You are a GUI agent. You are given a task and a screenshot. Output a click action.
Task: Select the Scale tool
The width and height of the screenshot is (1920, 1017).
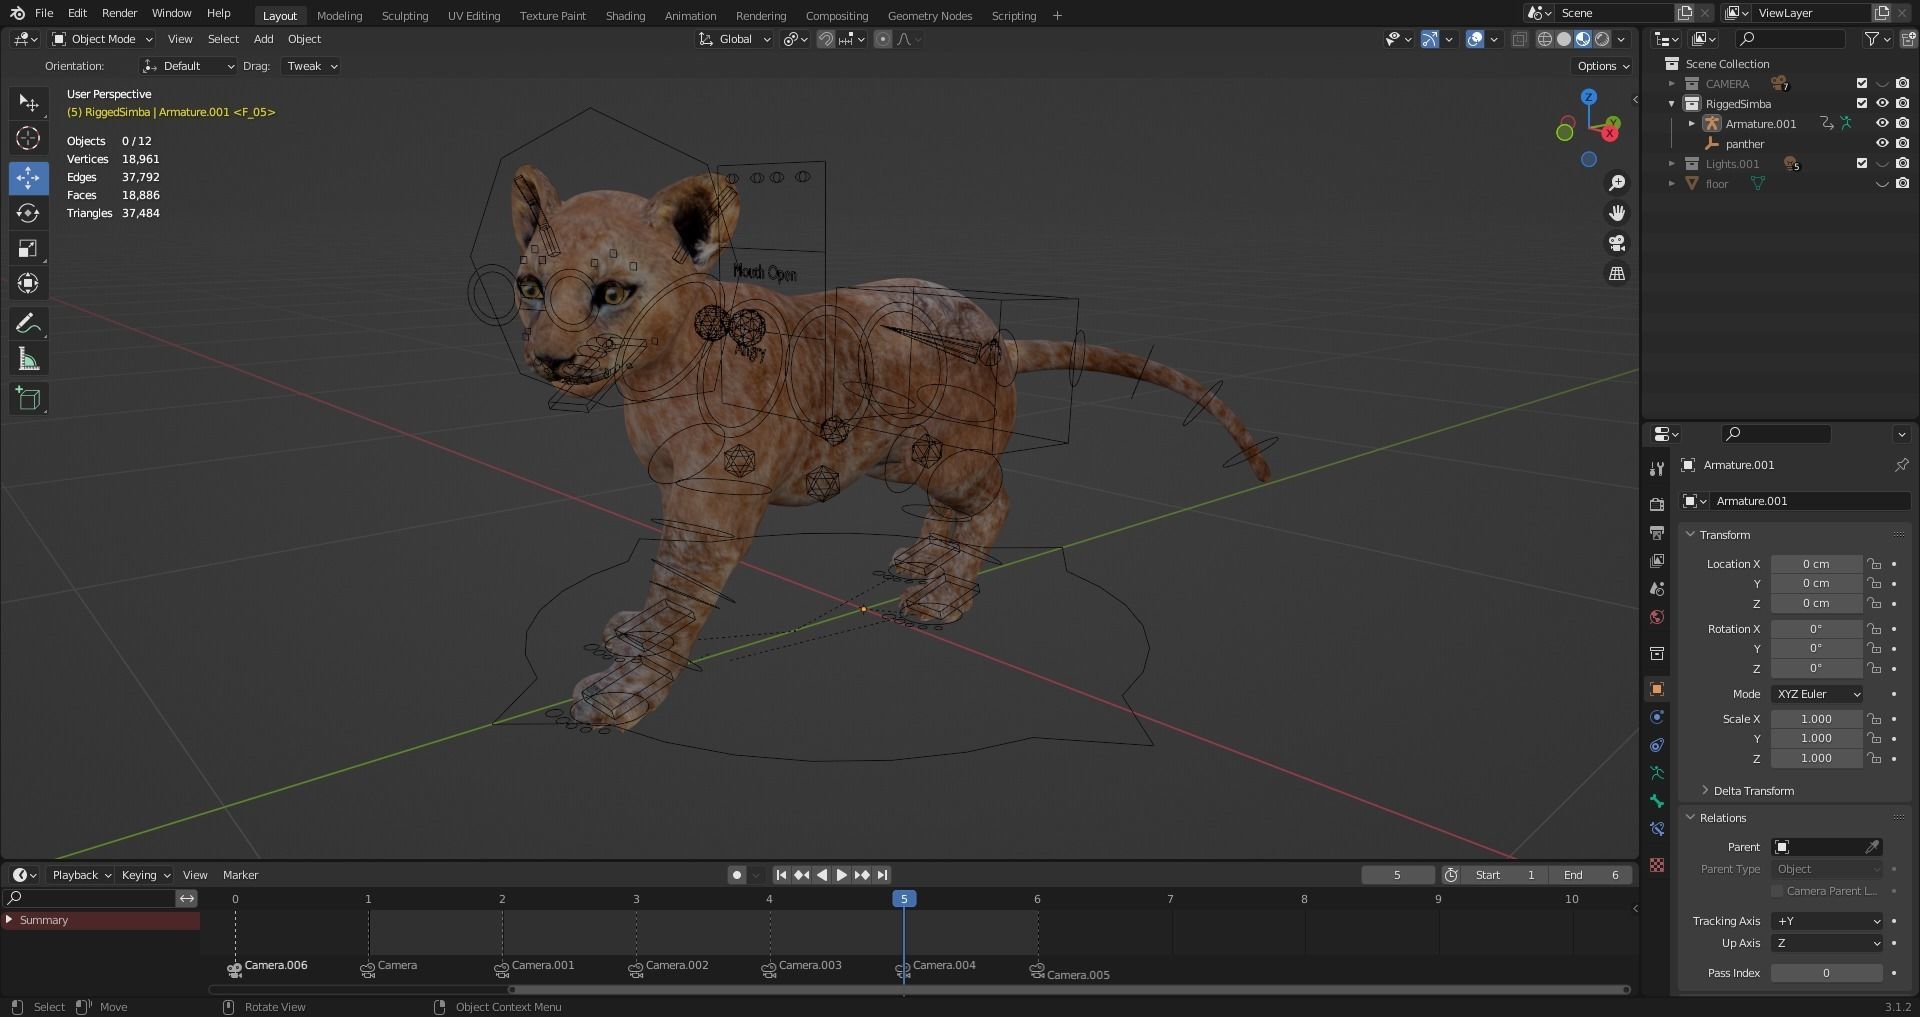click(x=28, y=248)
